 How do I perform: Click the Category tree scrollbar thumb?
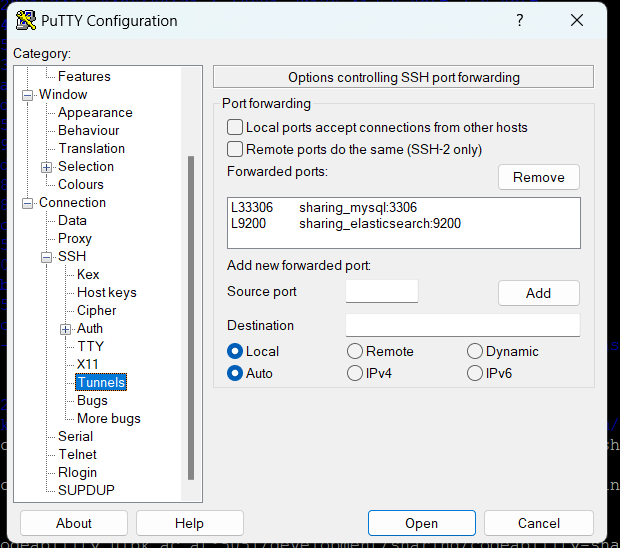pyautogui.click(x=191, y=318)
